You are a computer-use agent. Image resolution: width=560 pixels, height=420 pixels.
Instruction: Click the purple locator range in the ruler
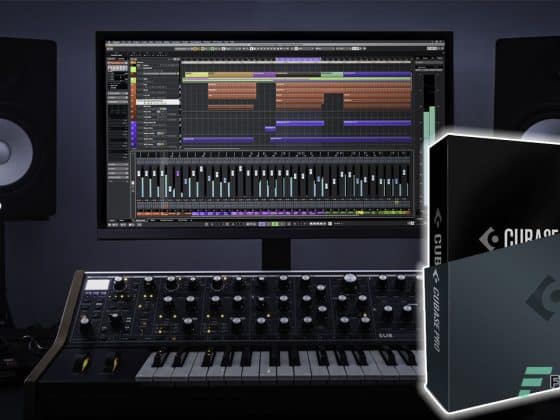[x=298, y=60]
